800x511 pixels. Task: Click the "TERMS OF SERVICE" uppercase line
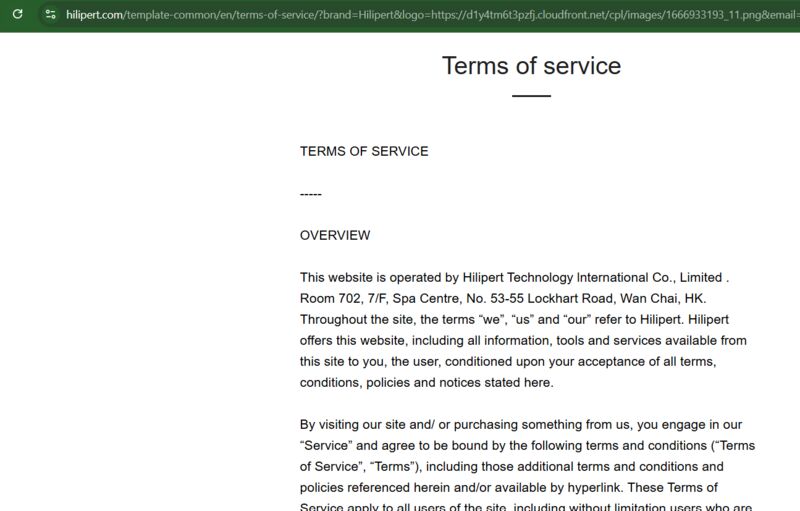[x=364, y=151]
